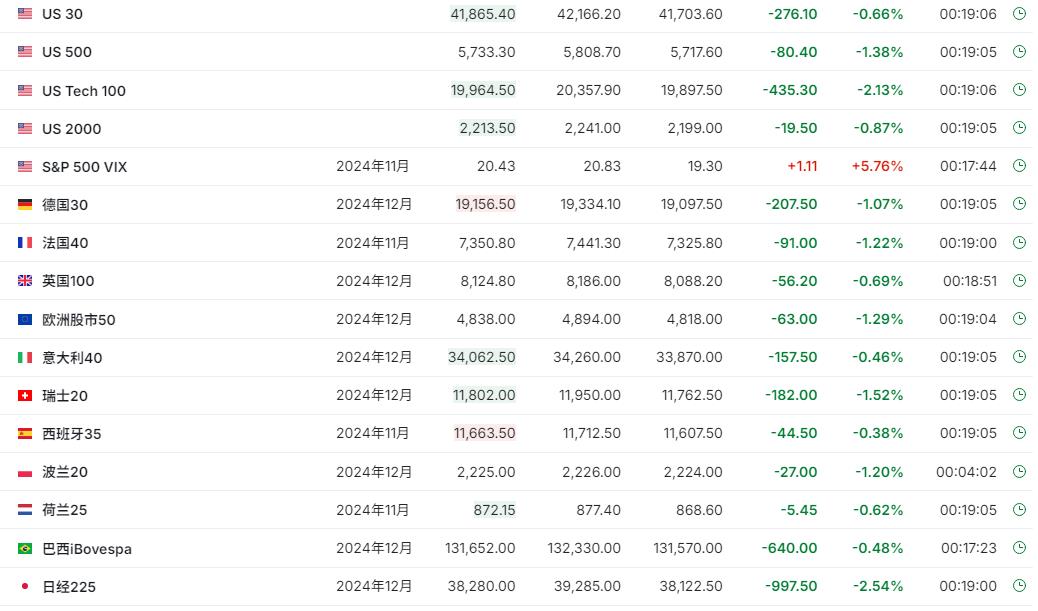Click the clock icon in 日经225 row

click(1019, 586)
